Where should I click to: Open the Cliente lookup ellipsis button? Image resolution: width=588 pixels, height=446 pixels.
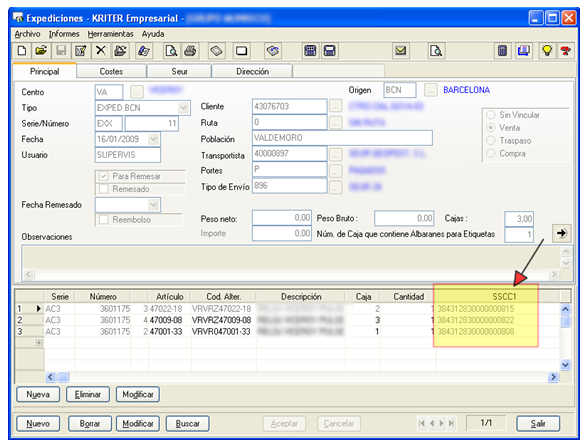(x=336, y=107)
